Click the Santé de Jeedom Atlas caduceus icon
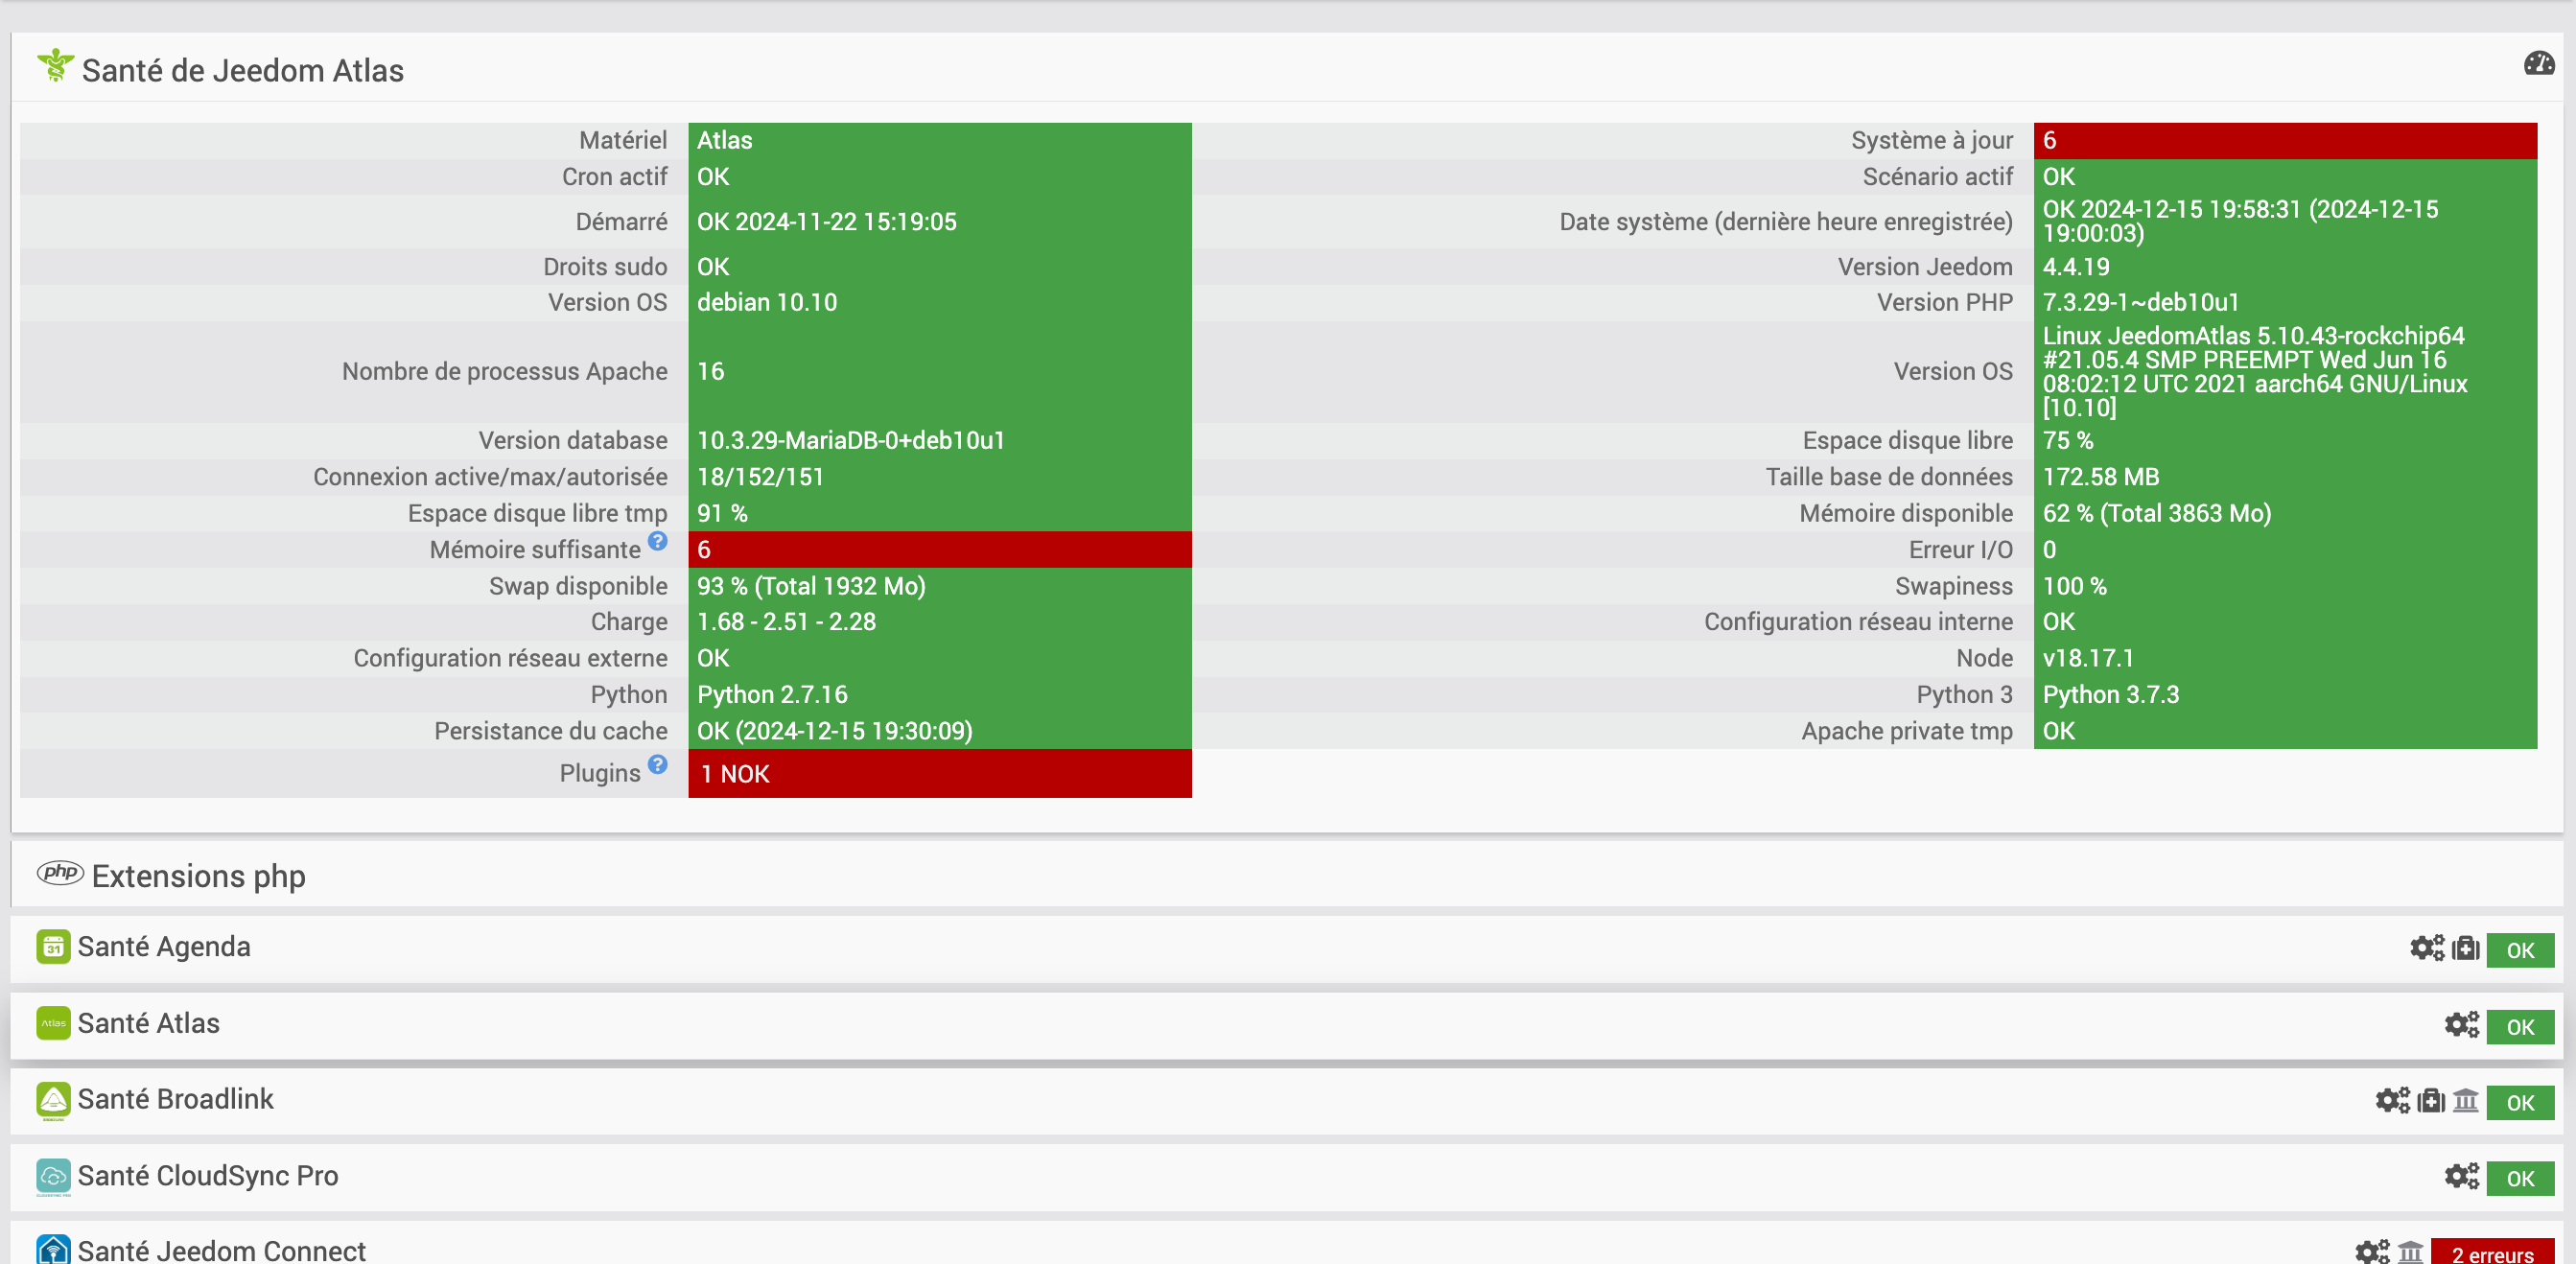The width and height of the screenshot is (2576, 1264). [x=55, y=66]
